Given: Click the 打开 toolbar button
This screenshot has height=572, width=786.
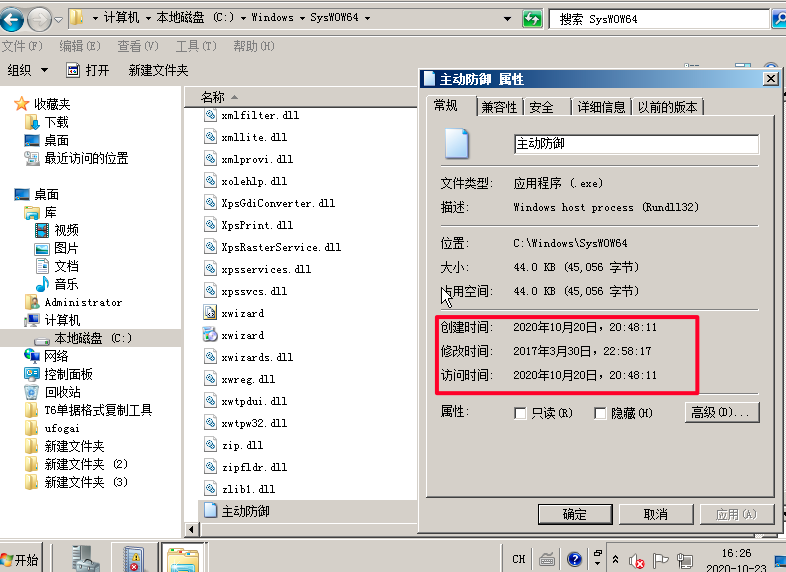Looking at the screenshot, I should 88,70.
